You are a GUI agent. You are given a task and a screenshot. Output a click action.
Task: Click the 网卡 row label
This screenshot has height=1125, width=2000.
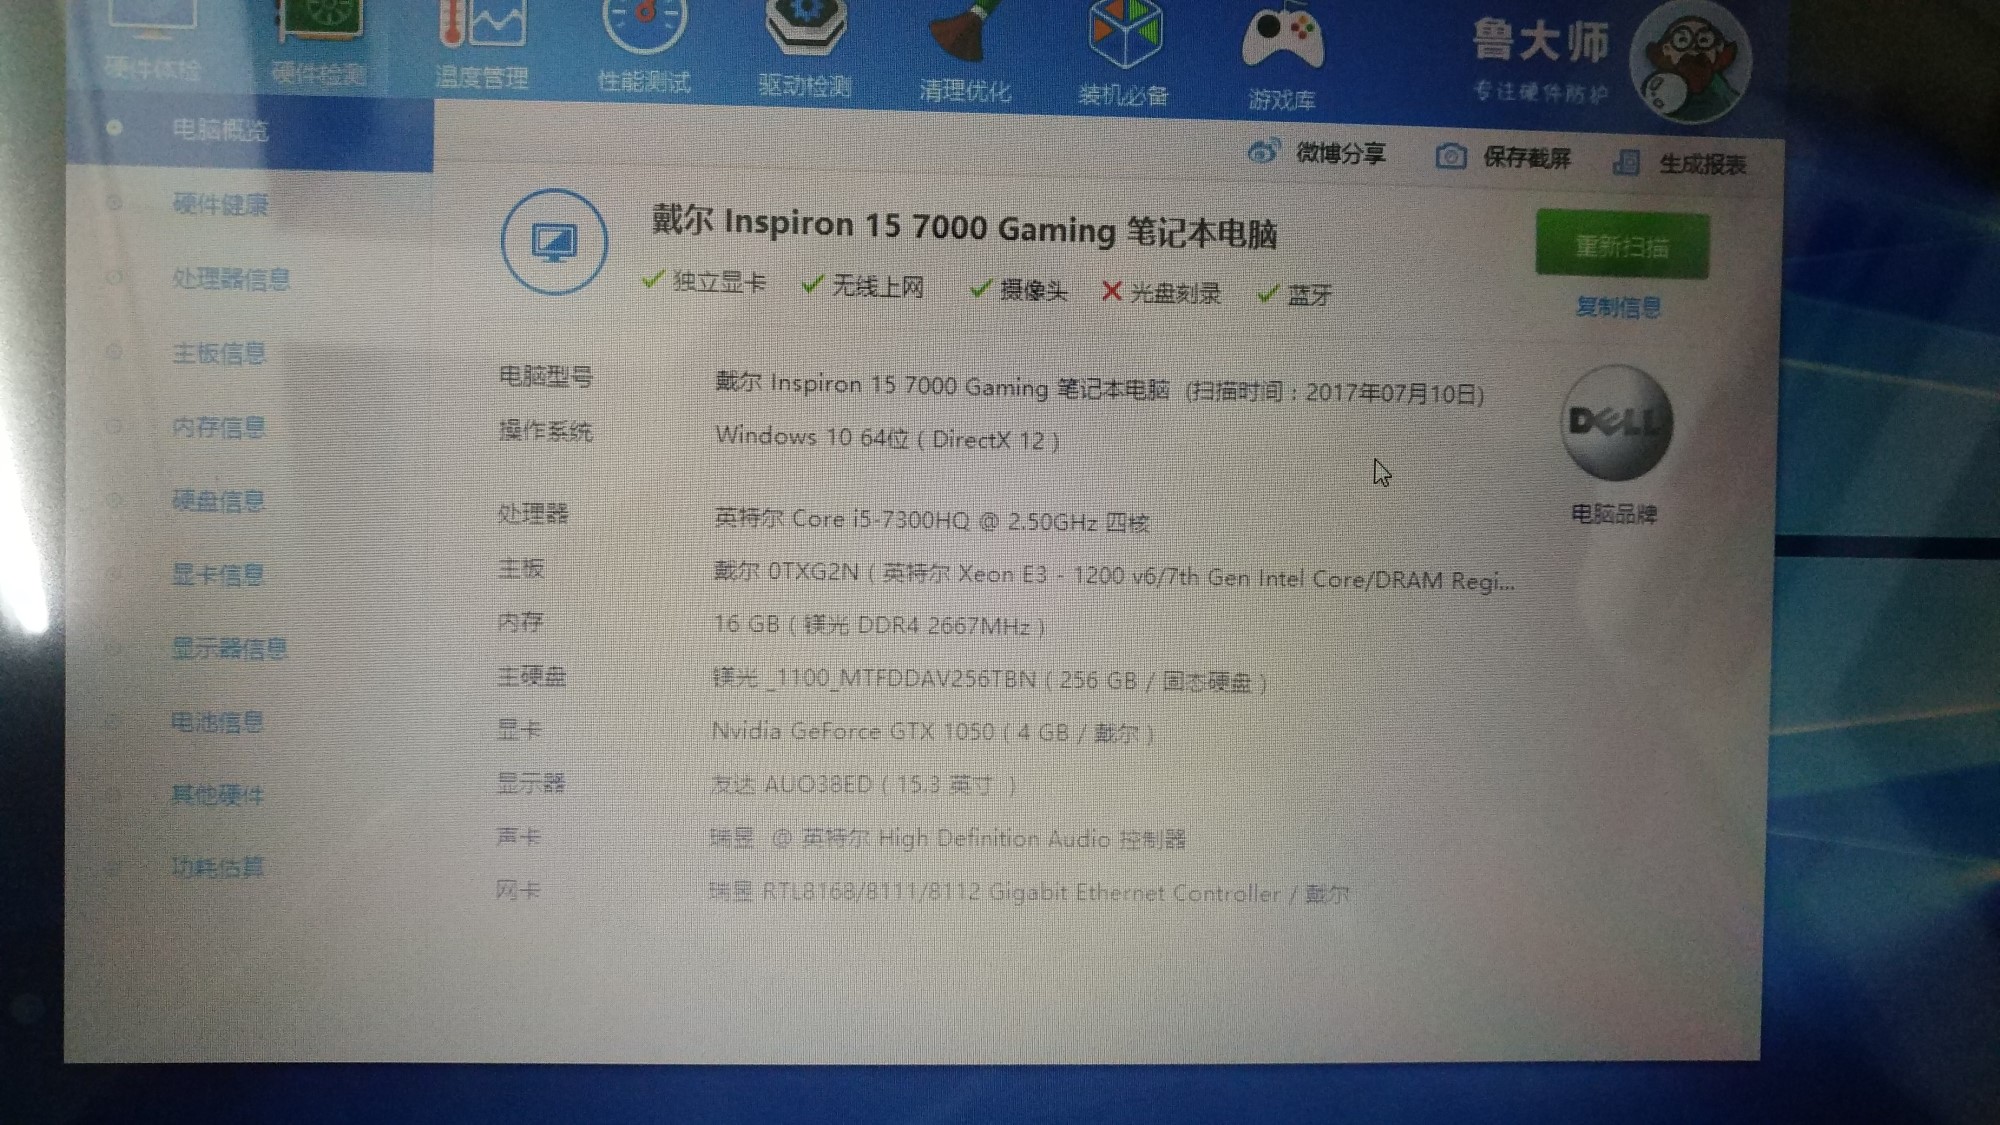point(518,889)
